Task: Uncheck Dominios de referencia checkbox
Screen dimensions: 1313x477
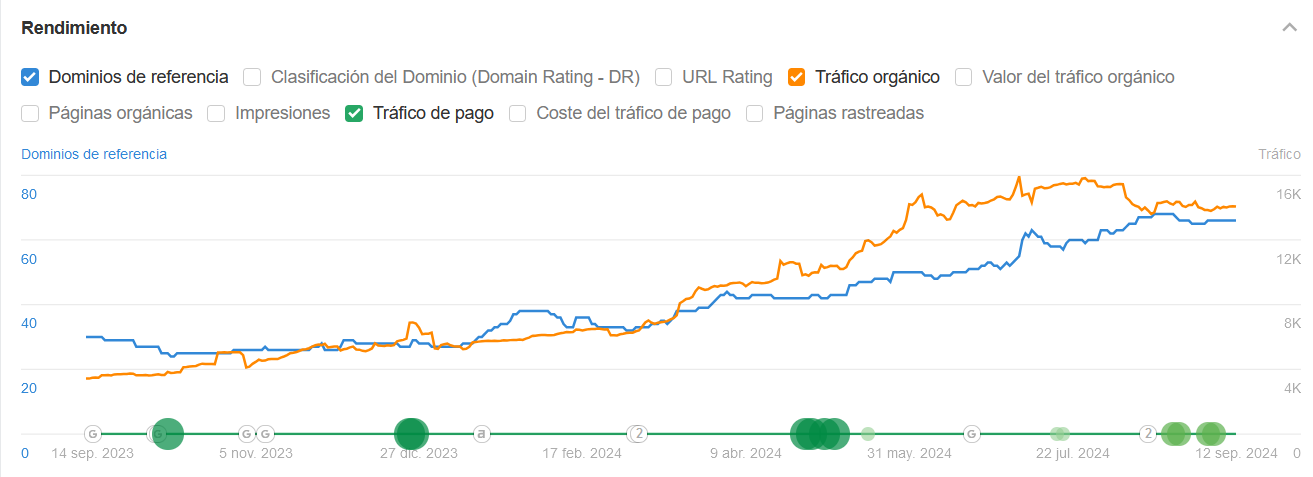Action: click(30, 77)
